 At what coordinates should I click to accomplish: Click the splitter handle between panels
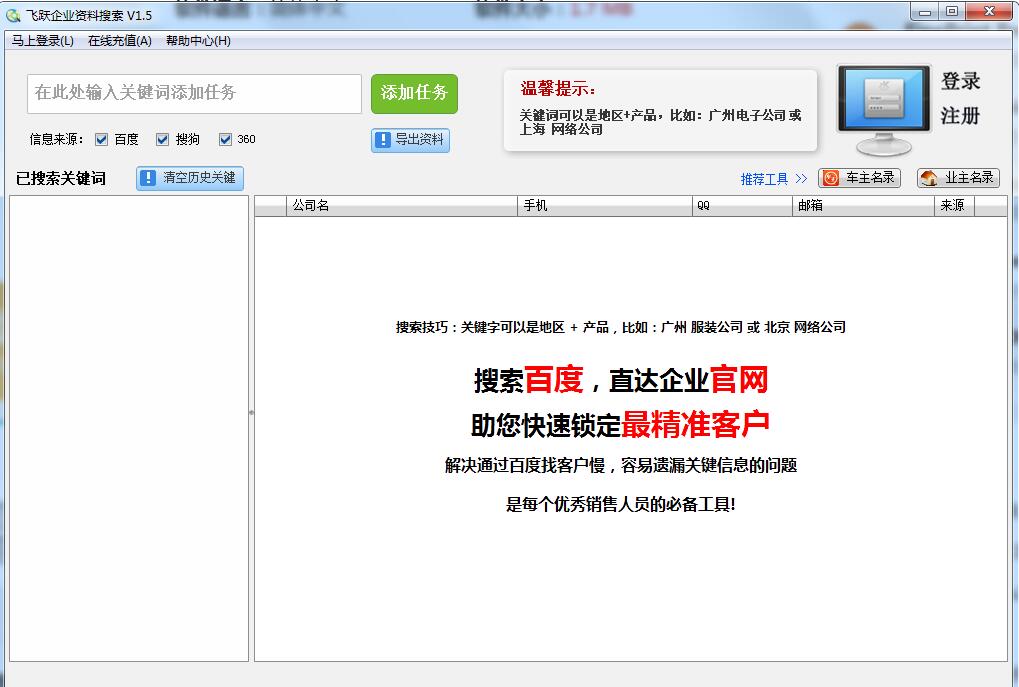[251, 412]
